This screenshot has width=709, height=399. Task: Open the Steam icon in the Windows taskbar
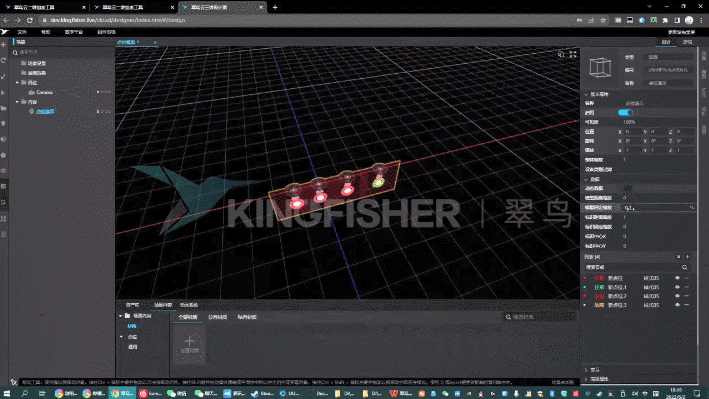point(255,394)
